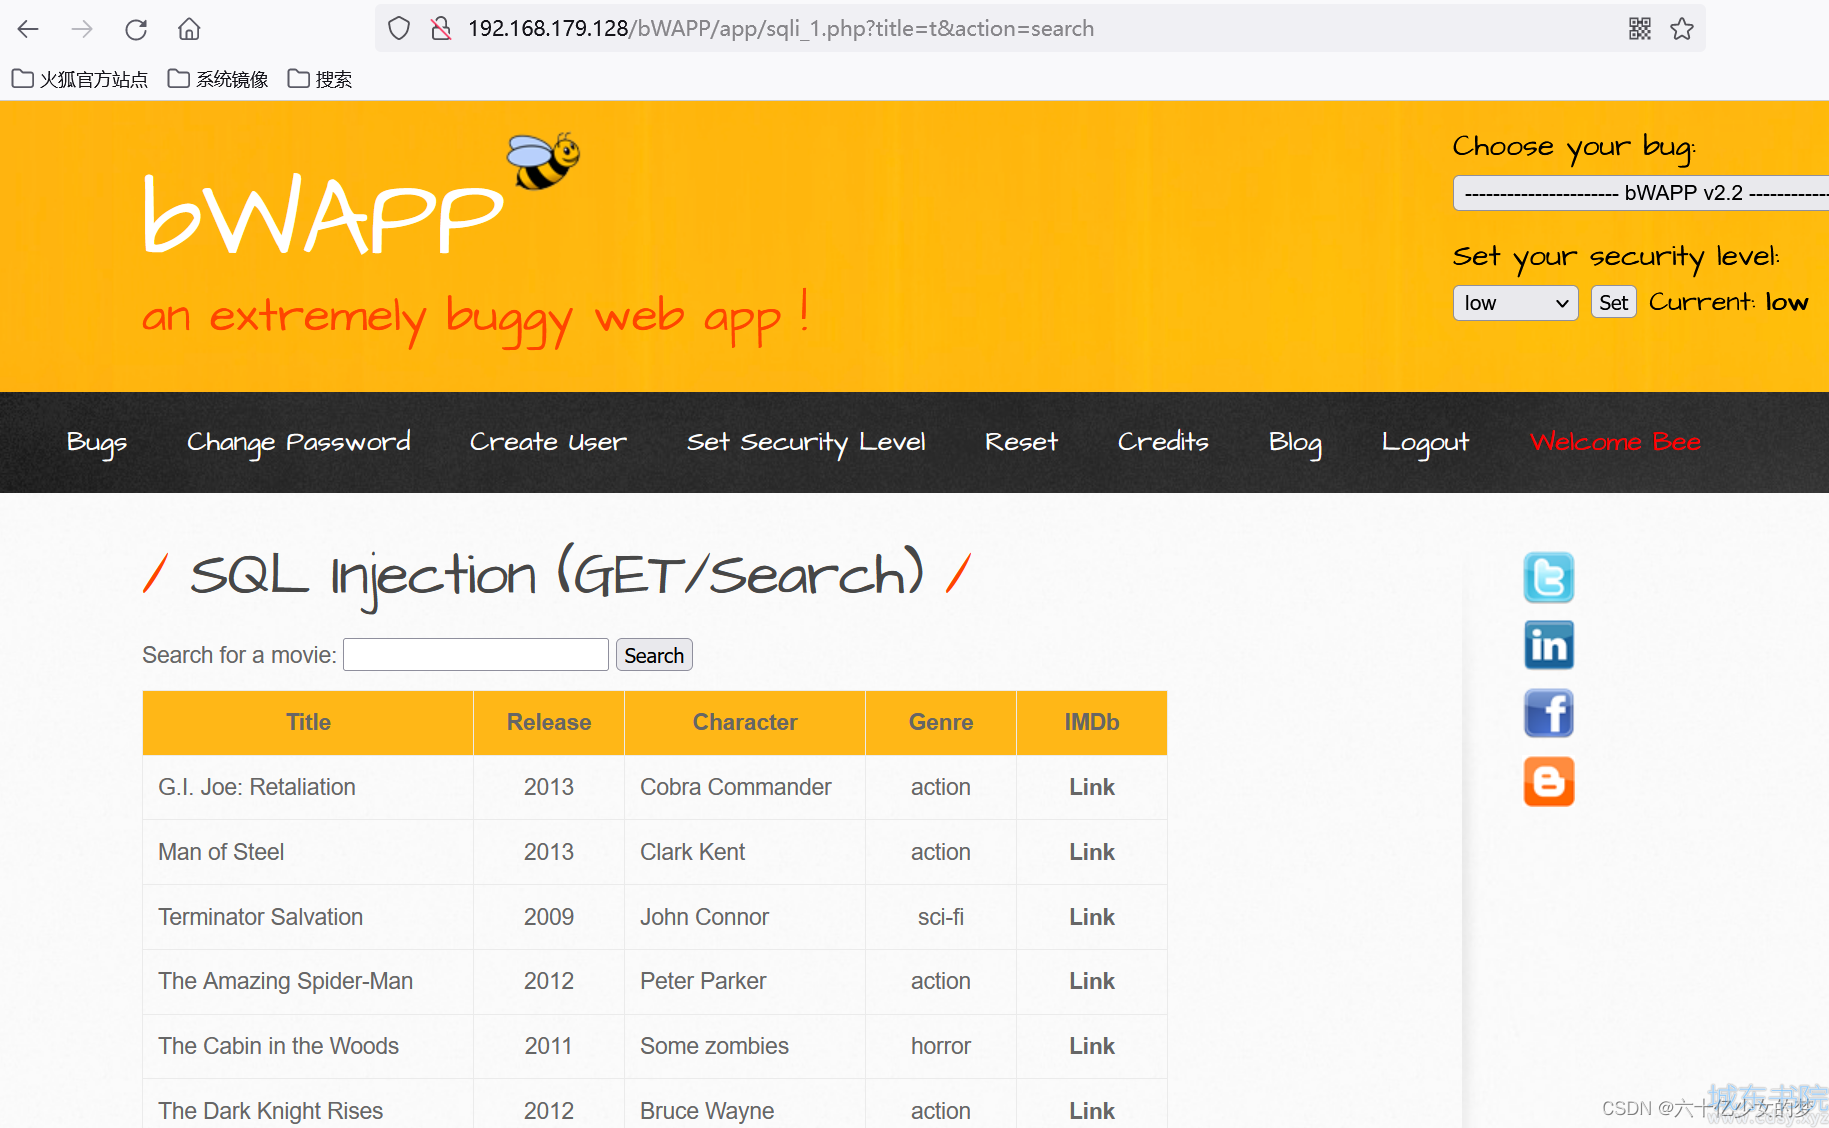
Task: Open the Blogger social icon
Action: click(1549, 782)
